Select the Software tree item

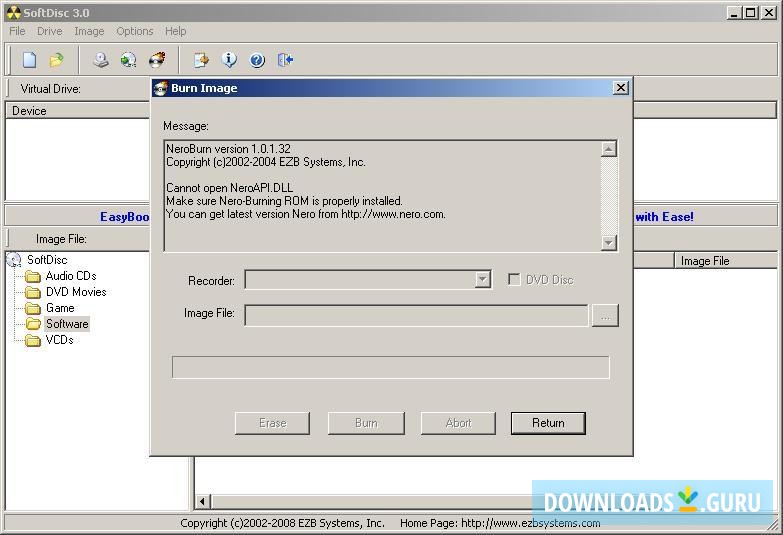[67, 324]
